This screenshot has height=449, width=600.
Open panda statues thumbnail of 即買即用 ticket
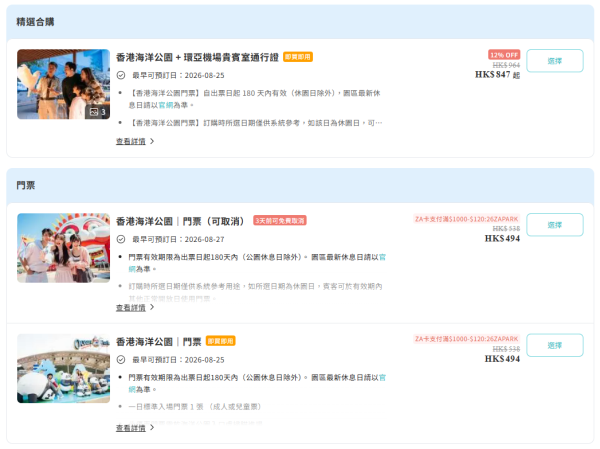coord(64,368)
